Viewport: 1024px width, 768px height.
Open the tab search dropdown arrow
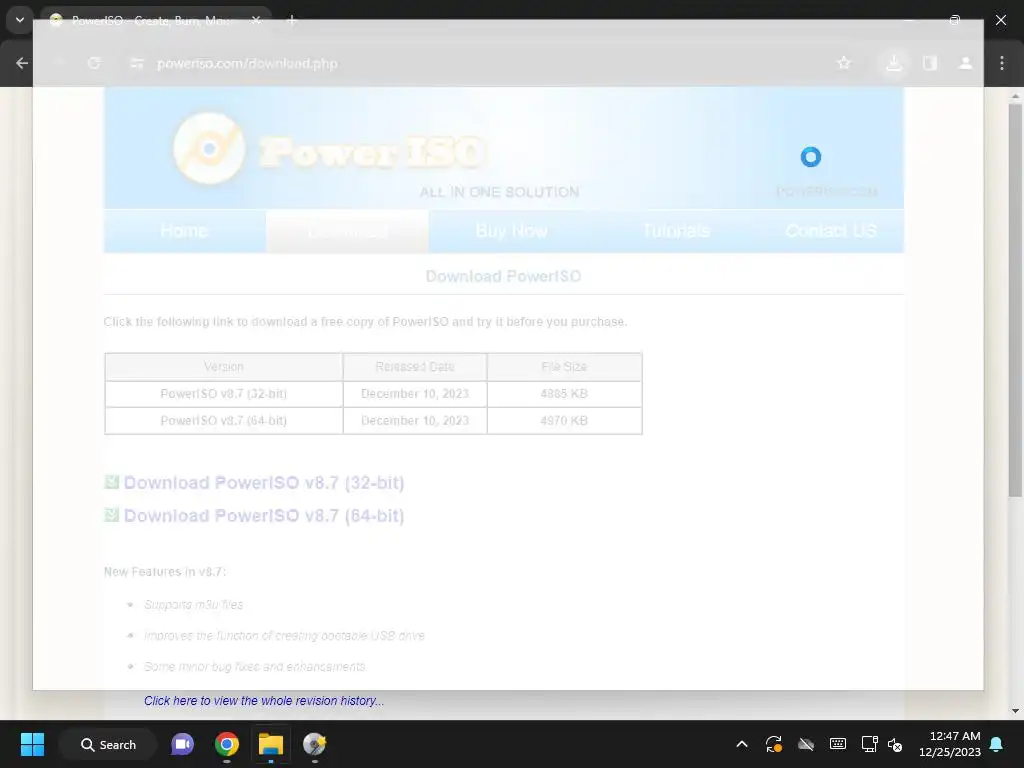tap(20, 20)
